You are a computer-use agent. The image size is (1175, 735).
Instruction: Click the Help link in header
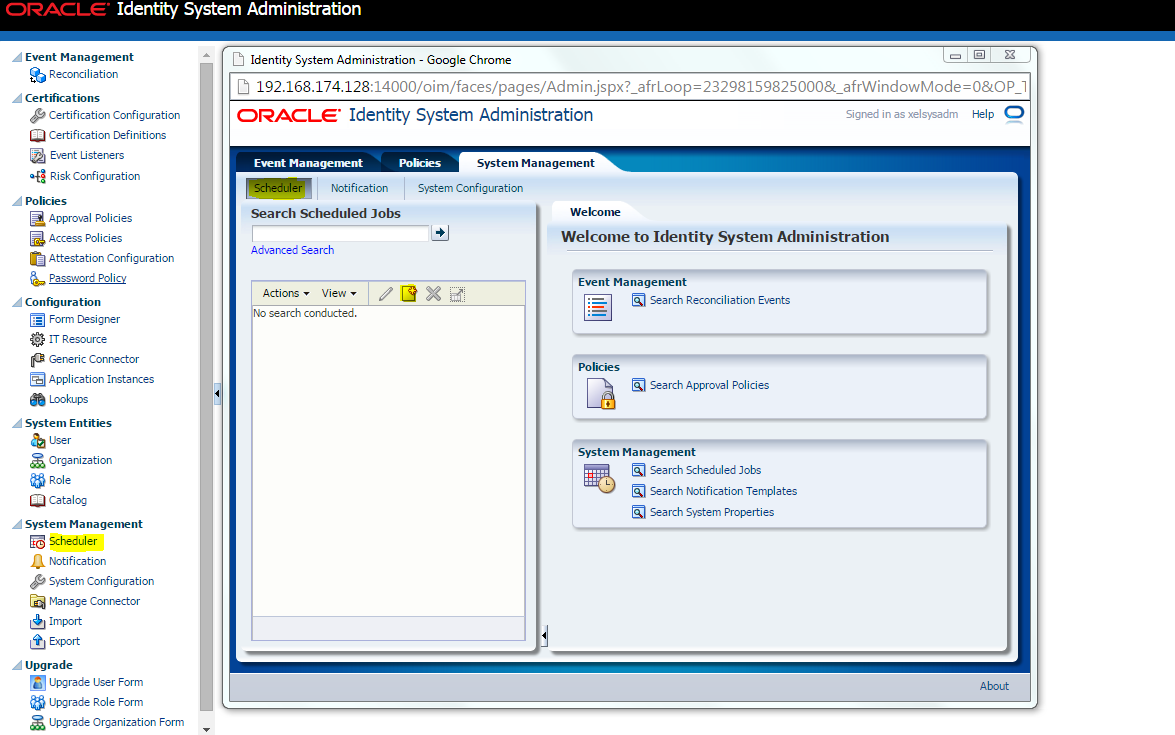click(x=982, y=115)
